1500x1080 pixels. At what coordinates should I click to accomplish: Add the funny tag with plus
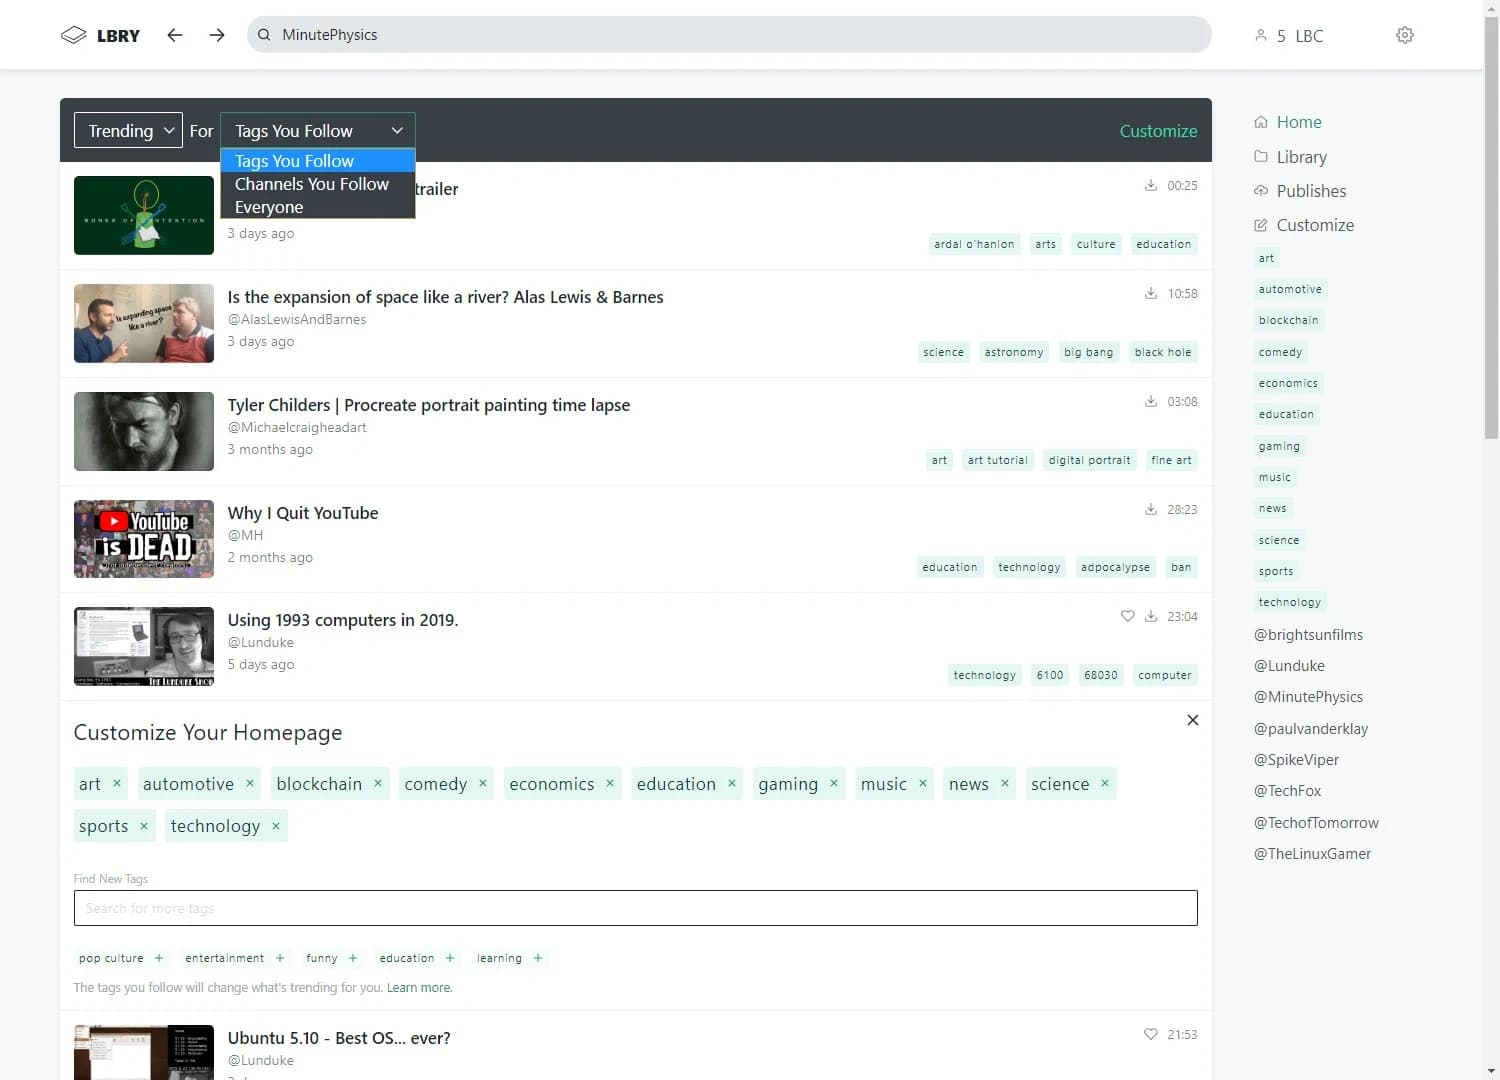click(353, 958)
